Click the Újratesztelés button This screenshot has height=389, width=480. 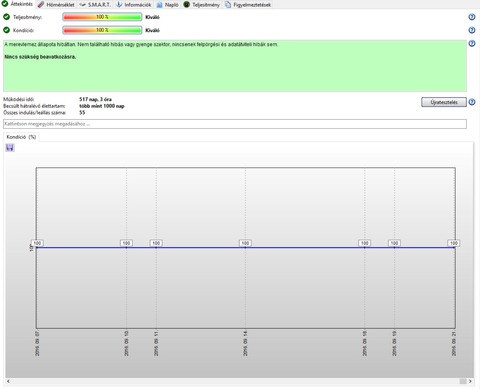tap(444, 102)
